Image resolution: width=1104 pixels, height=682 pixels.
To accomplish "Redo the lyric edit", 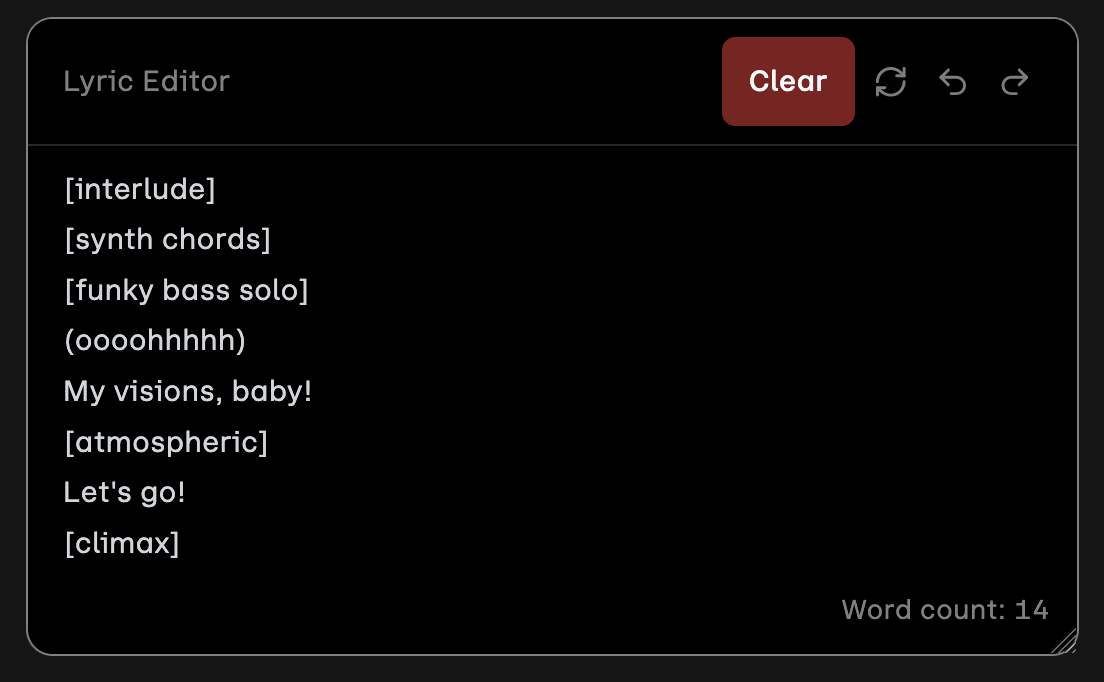I will pos(1015,82).
